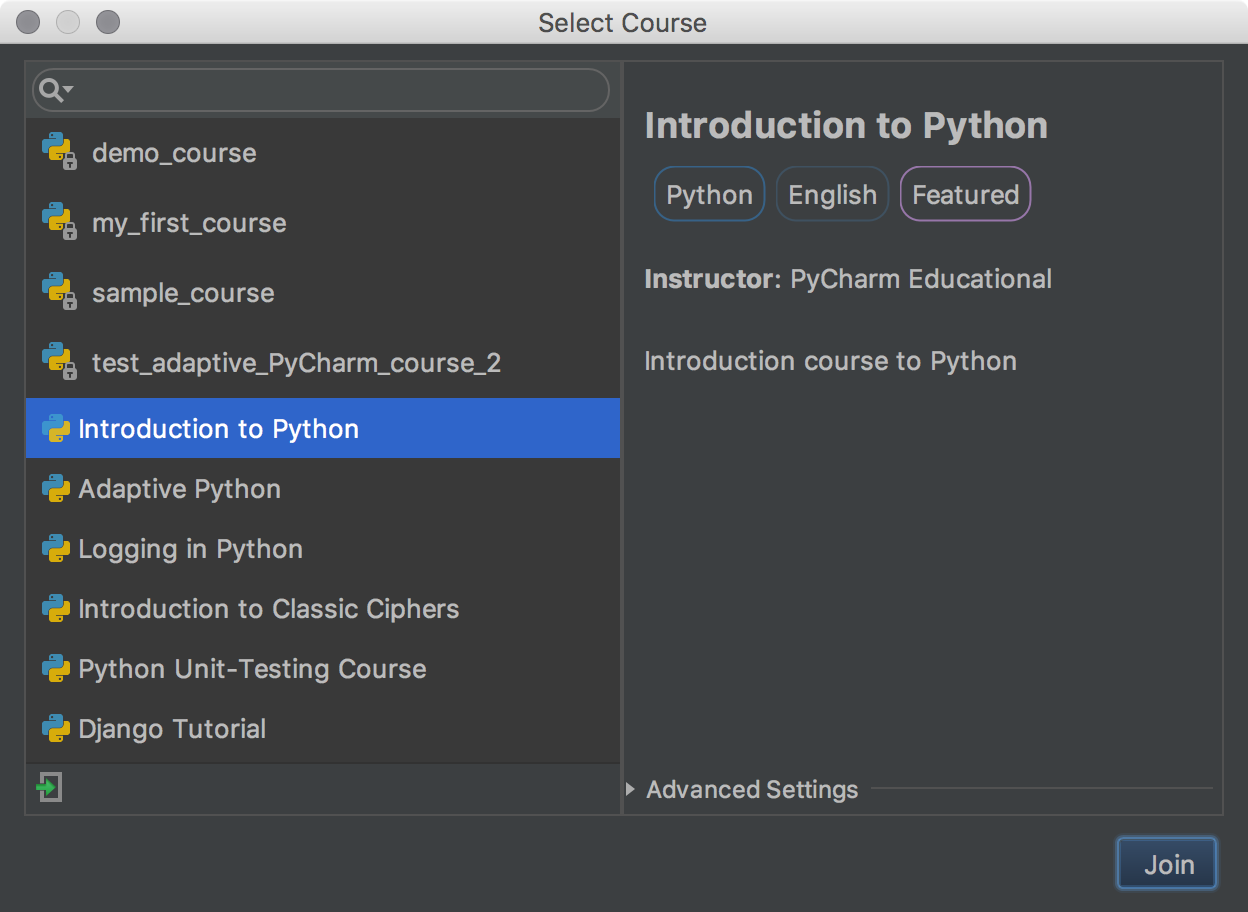This screenshot has height=912, width=1248.
Task: Click the icon beside Python Unit-Testing Course
Action: (x=56, y=668)
